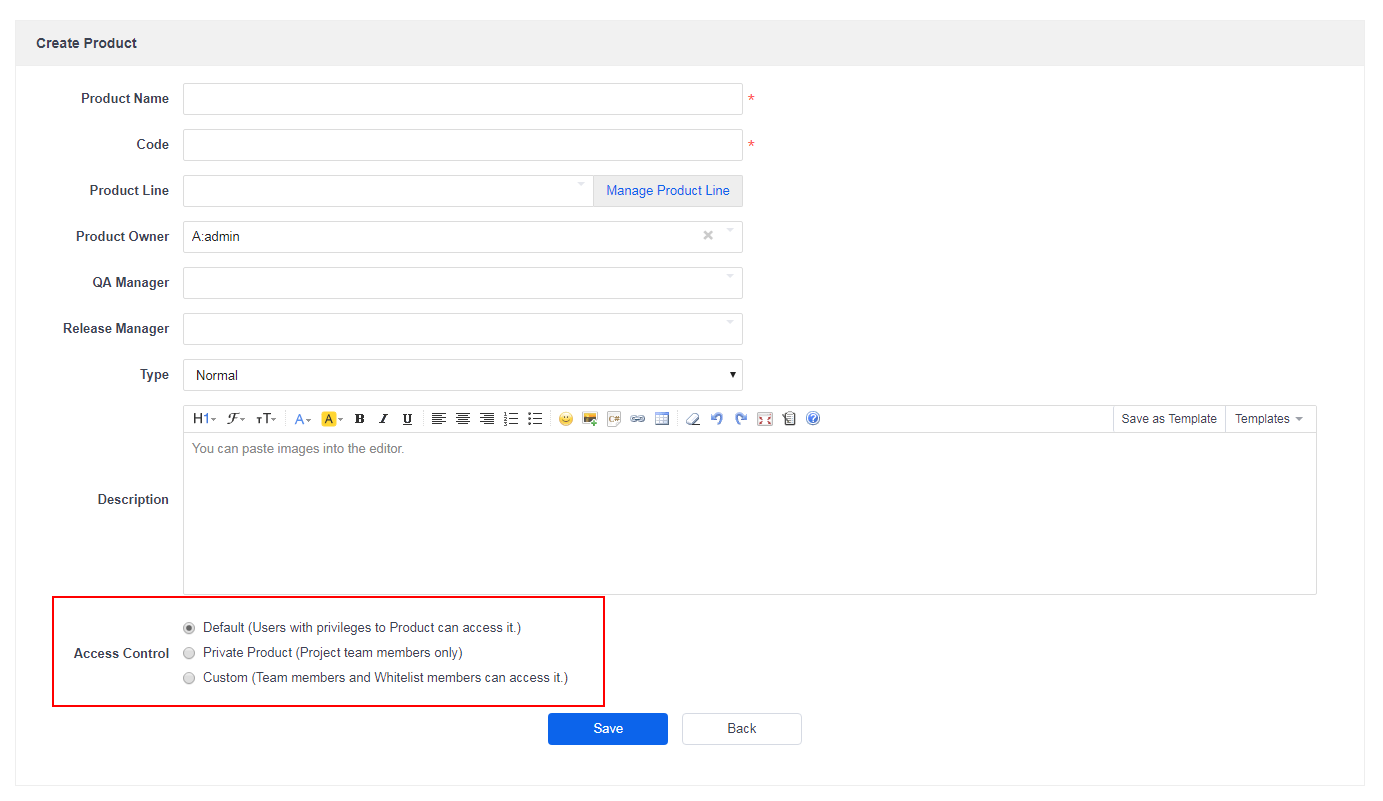Toggle bold formatting in editor
Image resolution: width=1383 pixels, height=801 pixels.
(x=360, y=419)
